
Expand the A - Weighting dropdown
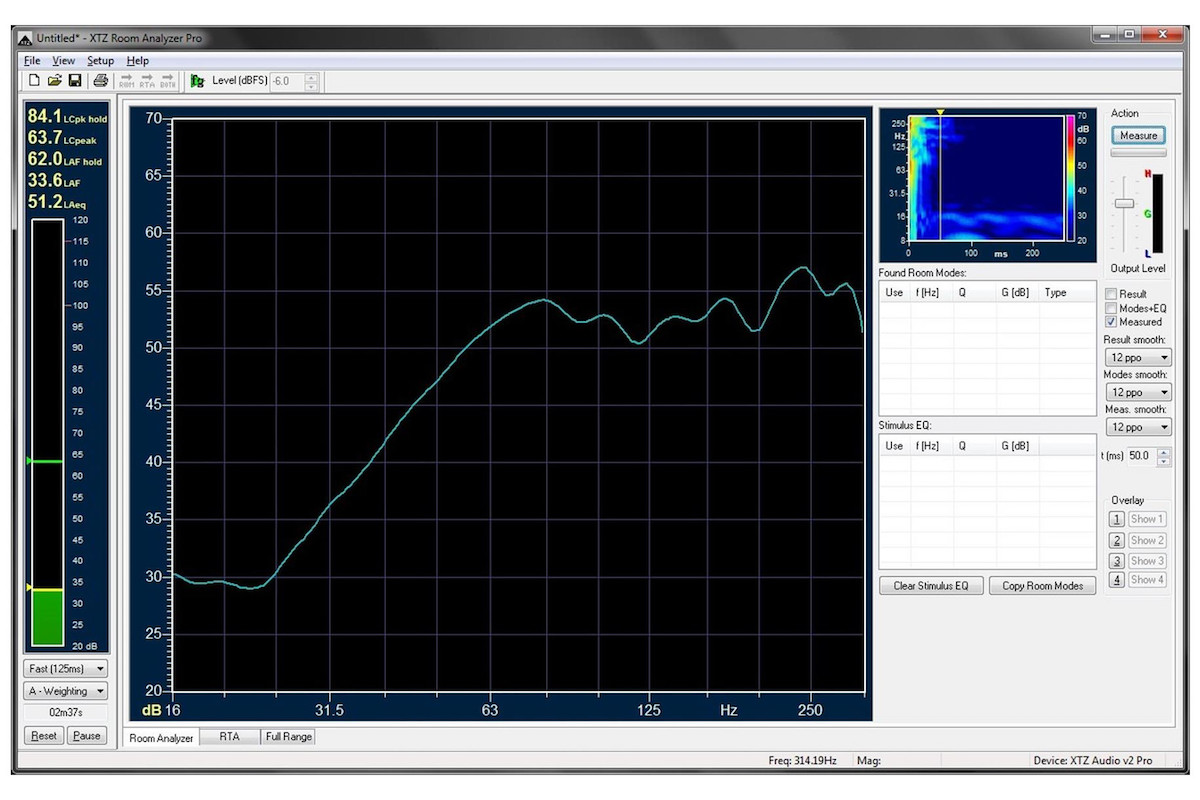(x=66, y=691)
